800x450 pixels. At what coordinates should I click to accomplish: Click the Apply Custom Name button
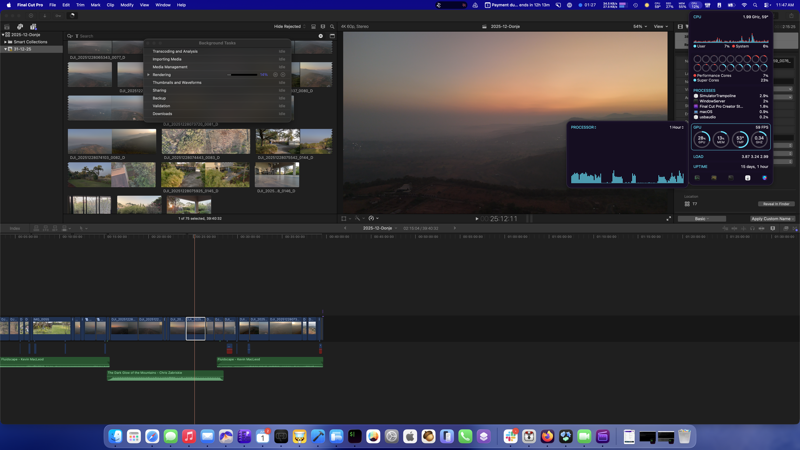(x=772, y=219)
